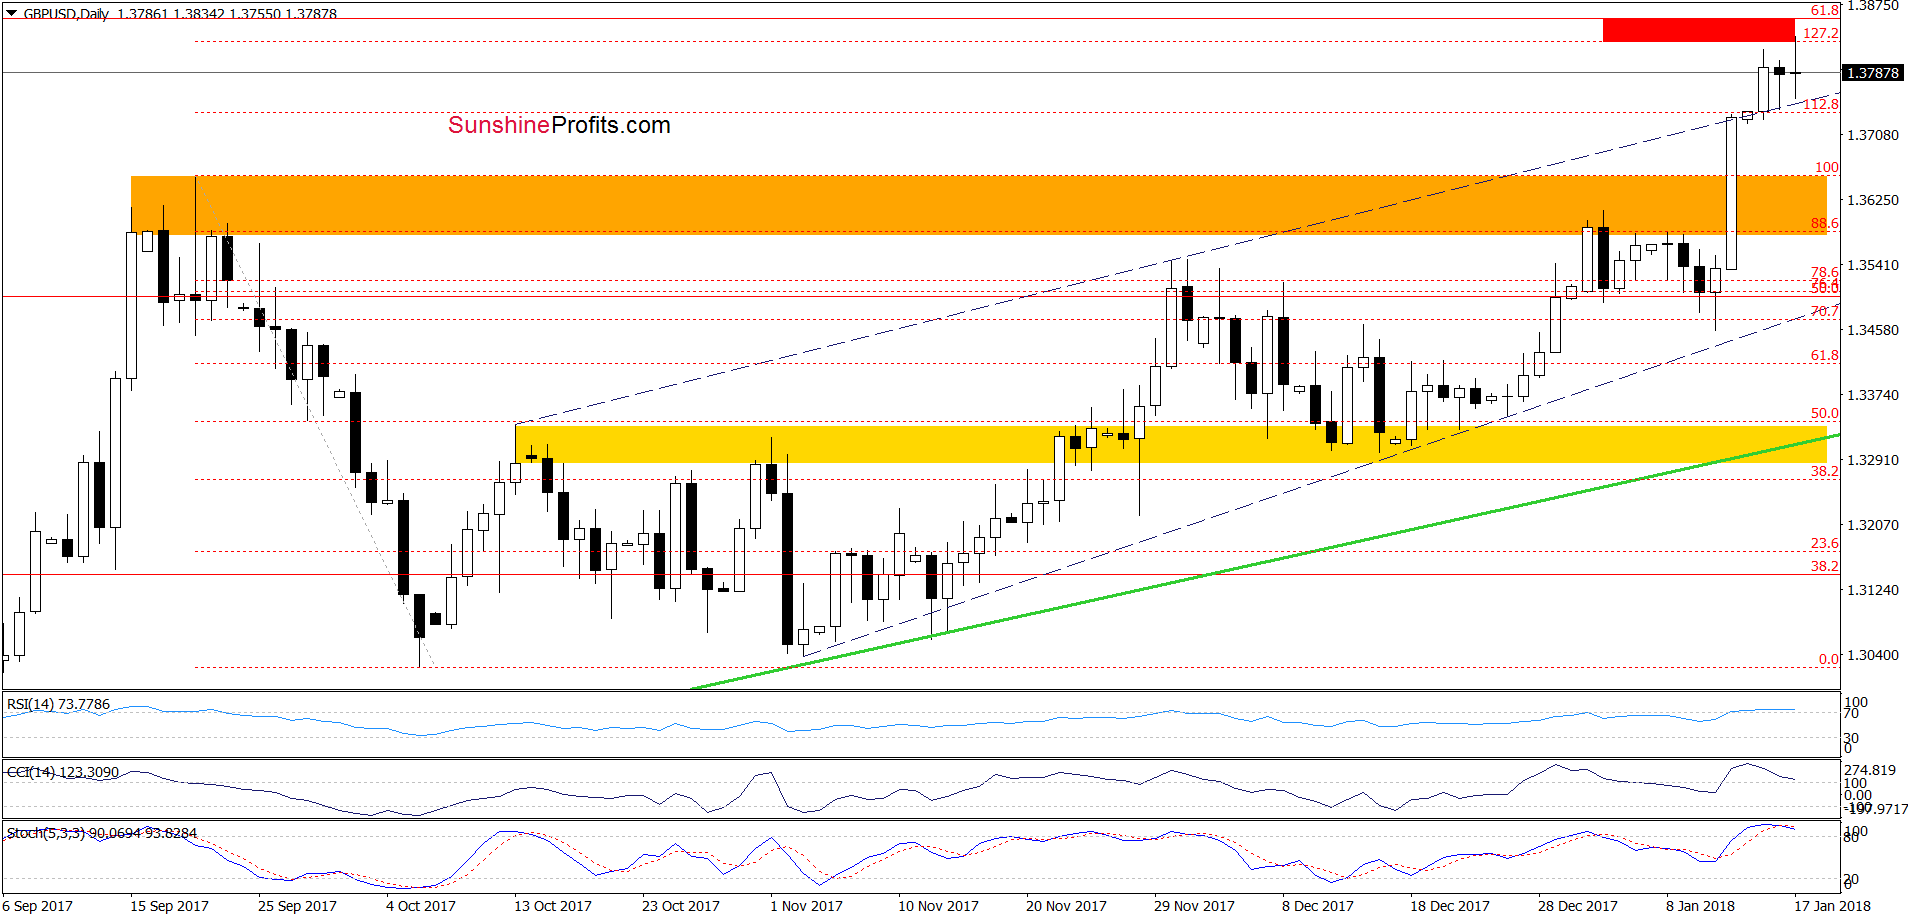The height and width of the screenshot is (920, 1908).
Task: Select the red resistance rectangle at top
Action: [1698, 30]
